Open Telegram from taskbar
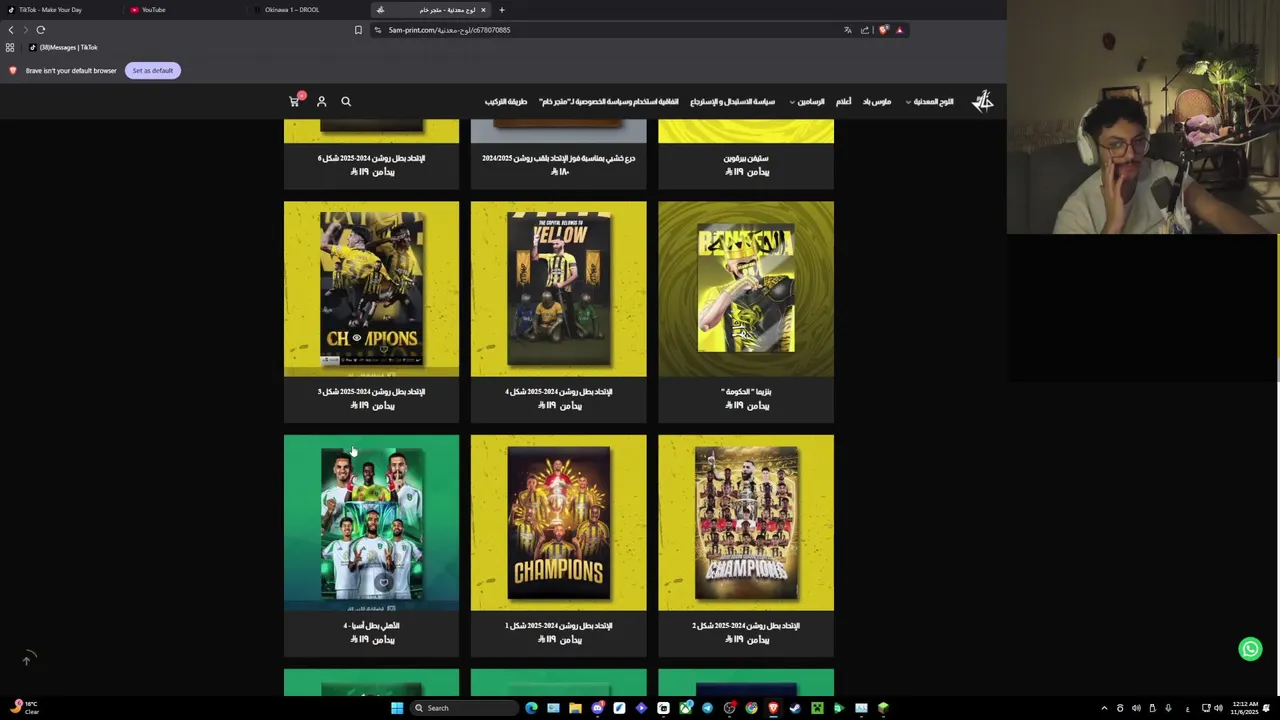1280x720 pixels. [x=707, y=708]
